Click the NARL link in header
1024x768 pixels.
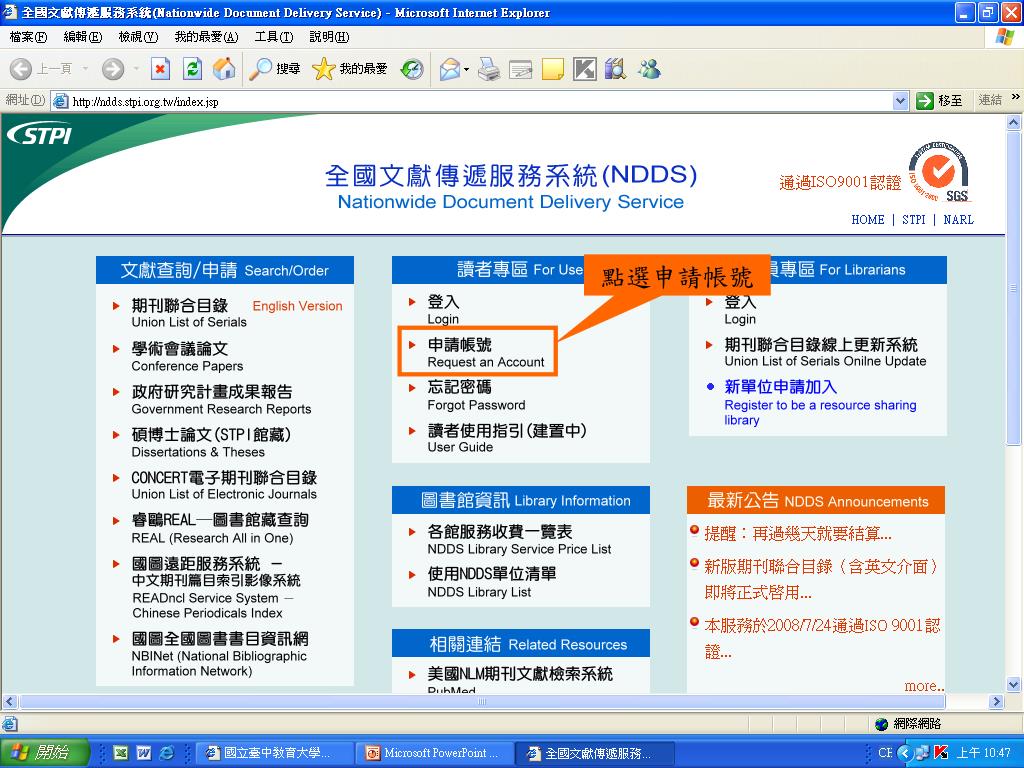pyautogui.click(x=958, y=219)
